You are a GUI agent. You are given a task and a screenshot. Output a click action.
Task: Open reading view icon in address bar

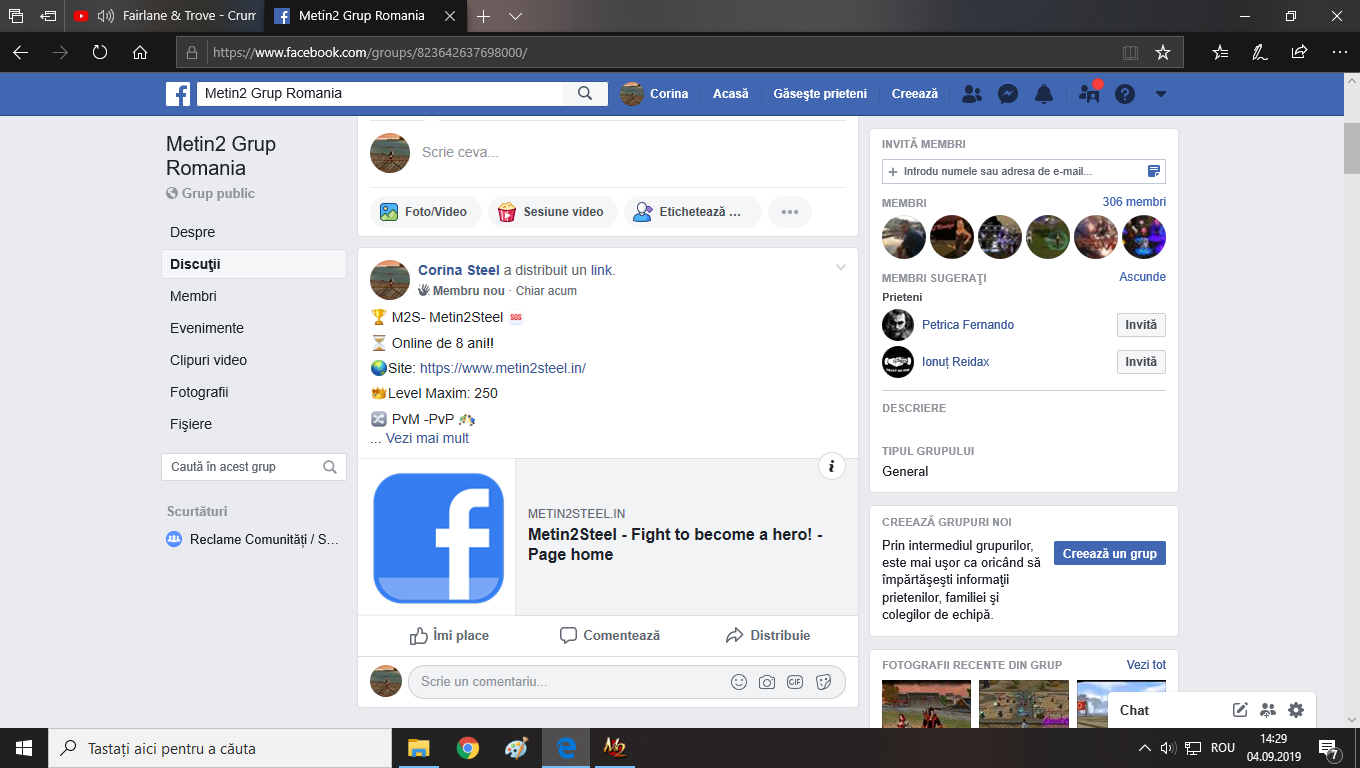tap(1130, 52)
